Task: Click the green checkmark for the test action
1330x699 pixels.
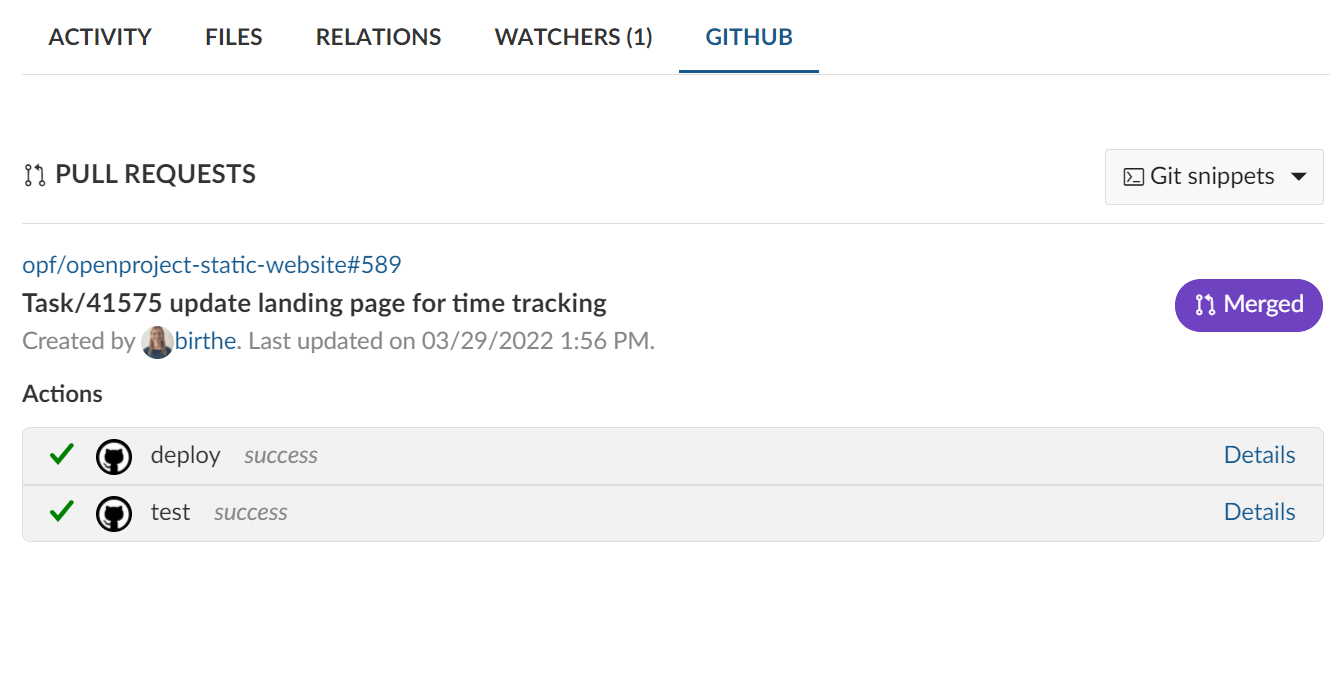Action: tap(60, 512)
